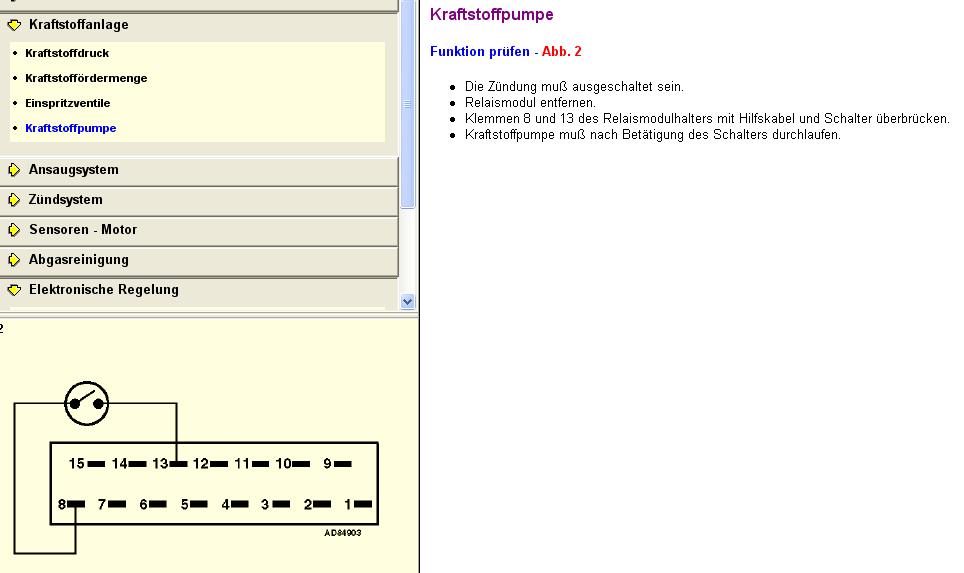The height and width of the screenshot is (573, 964).
Task: Click the switch symbol in the wiring diagram
Action: [x=86, y=403]
